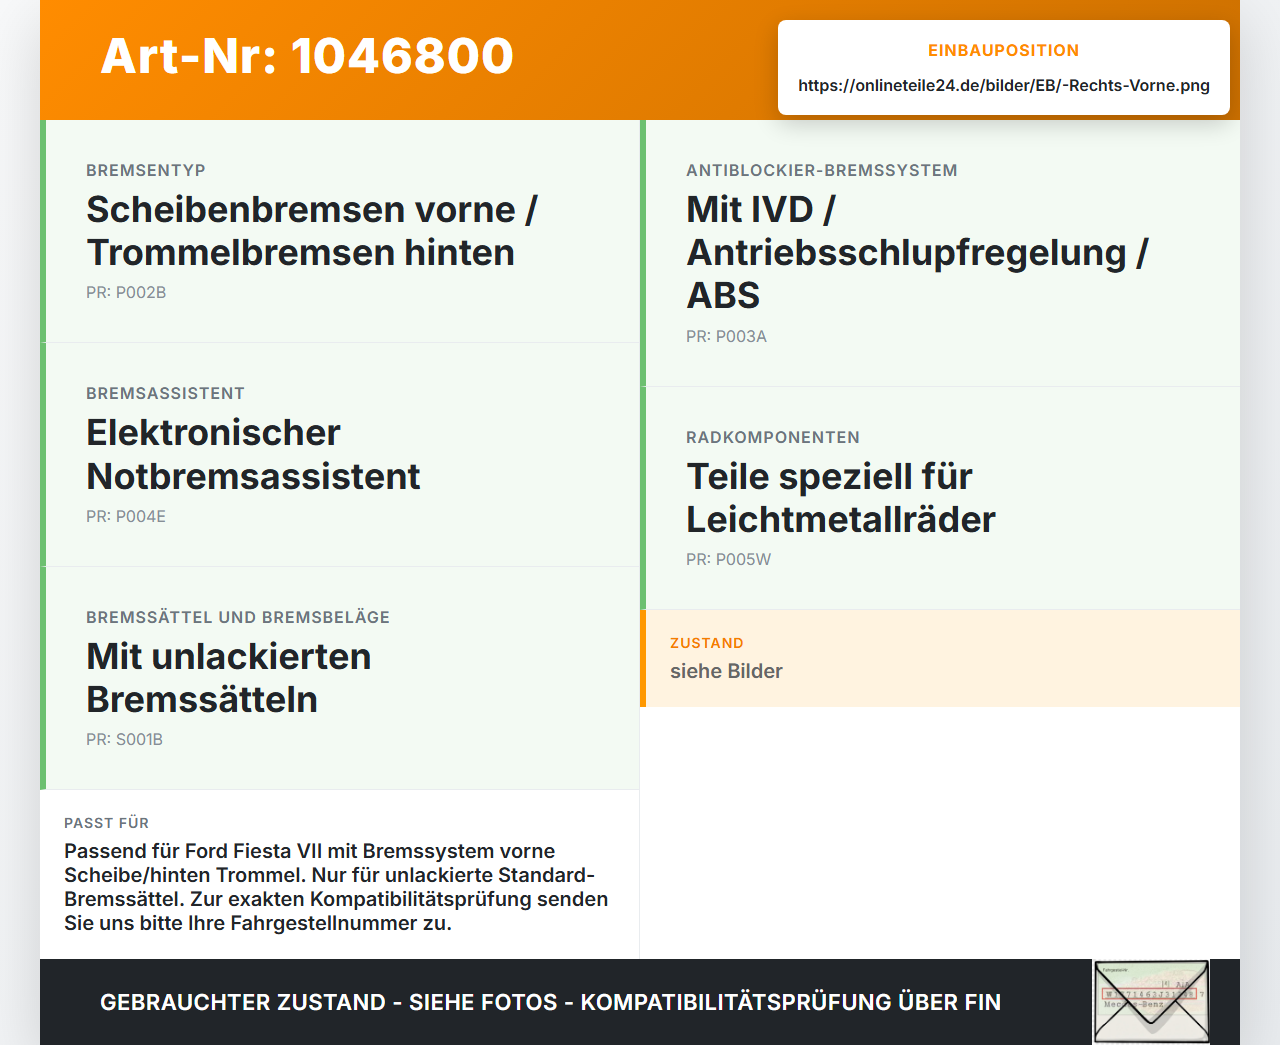Click the 'siehe Bilder' condition text
The height and width of the screenshot is (1046, 1280).
click(726, 671)
